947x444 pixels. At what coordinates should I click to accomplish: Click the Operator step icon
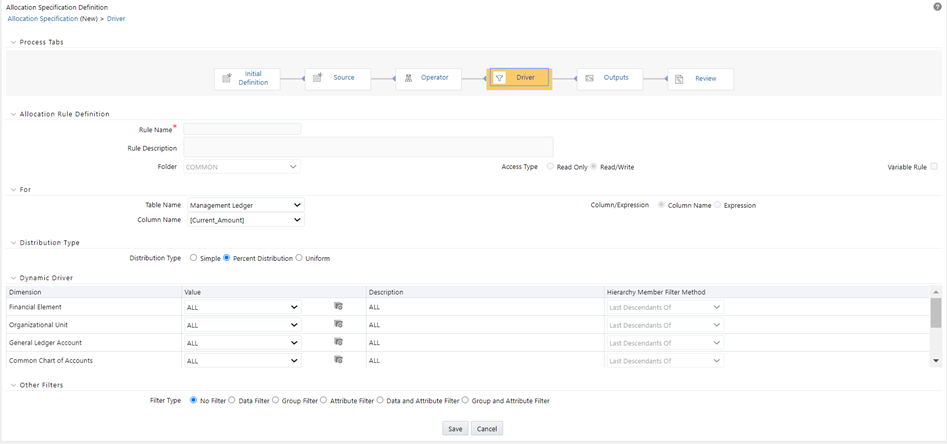(408, 79)
